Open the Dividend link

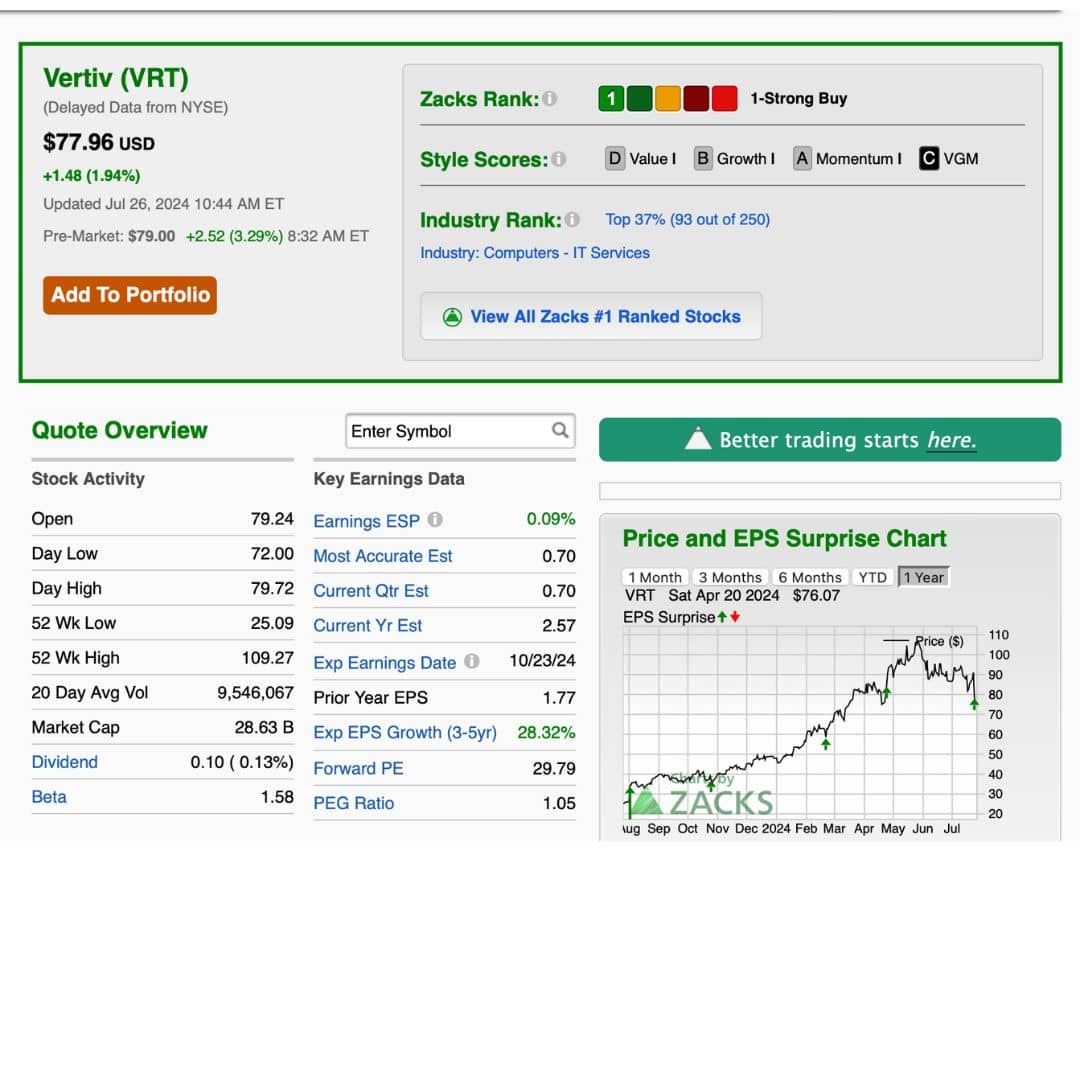[65, 762]
